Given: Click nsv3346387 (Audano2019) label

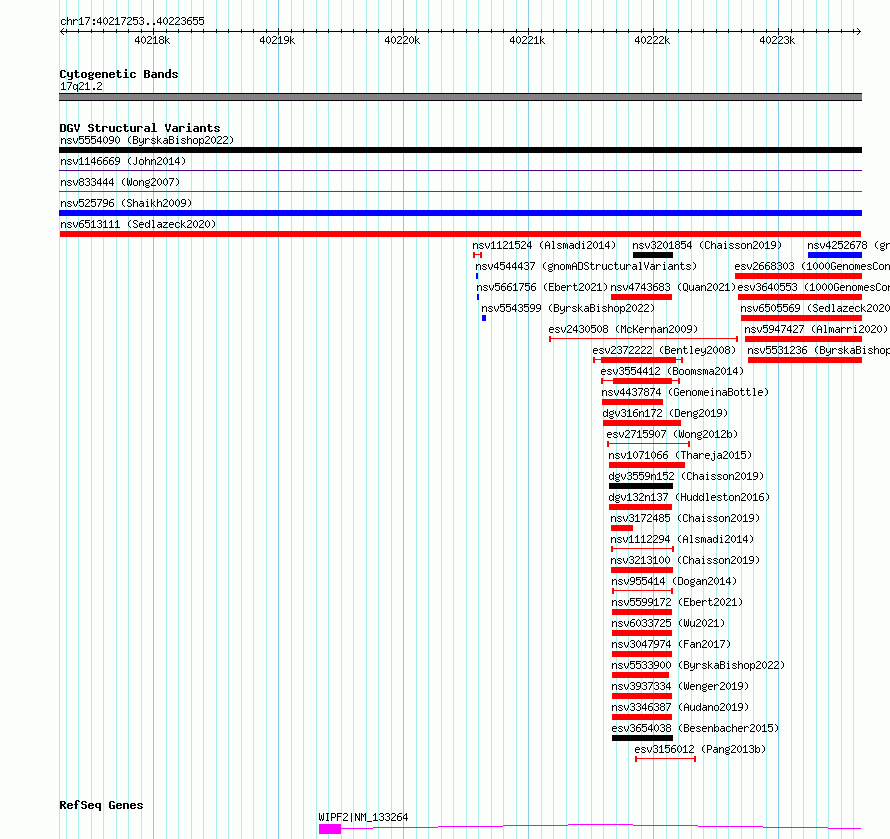Looking at the screenshot, I should click(680, 707).
